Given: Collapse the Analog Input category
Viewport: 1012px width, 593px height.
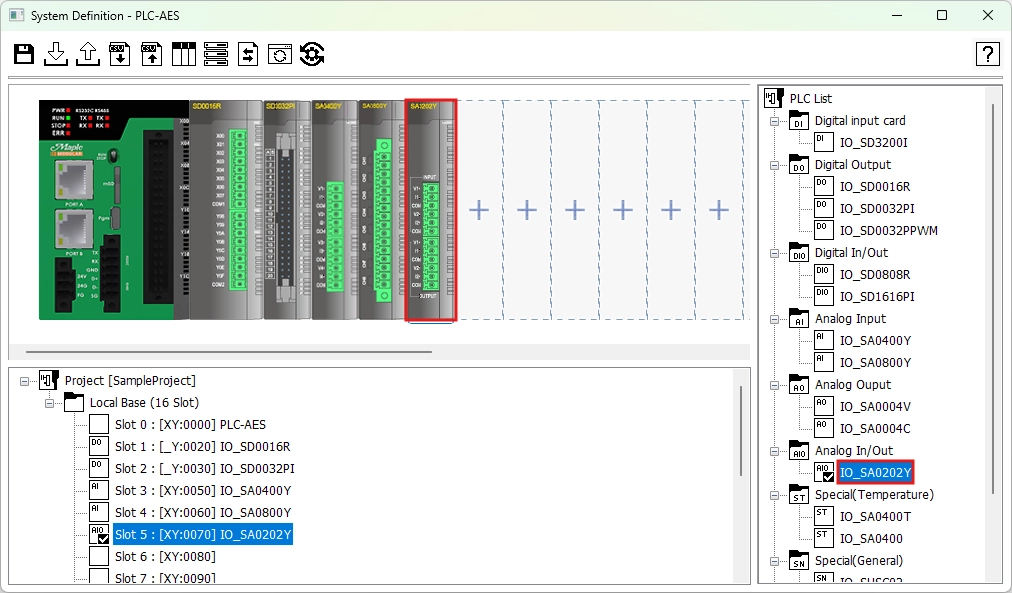Looking at the screenshot, I should pos(774,319).
